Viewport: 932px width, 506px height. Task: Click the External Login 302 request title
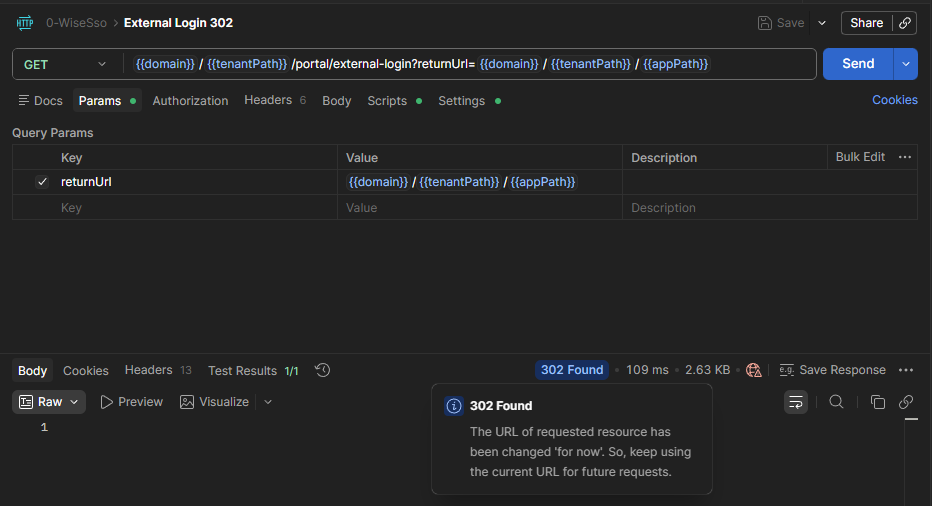click(178, 23)
